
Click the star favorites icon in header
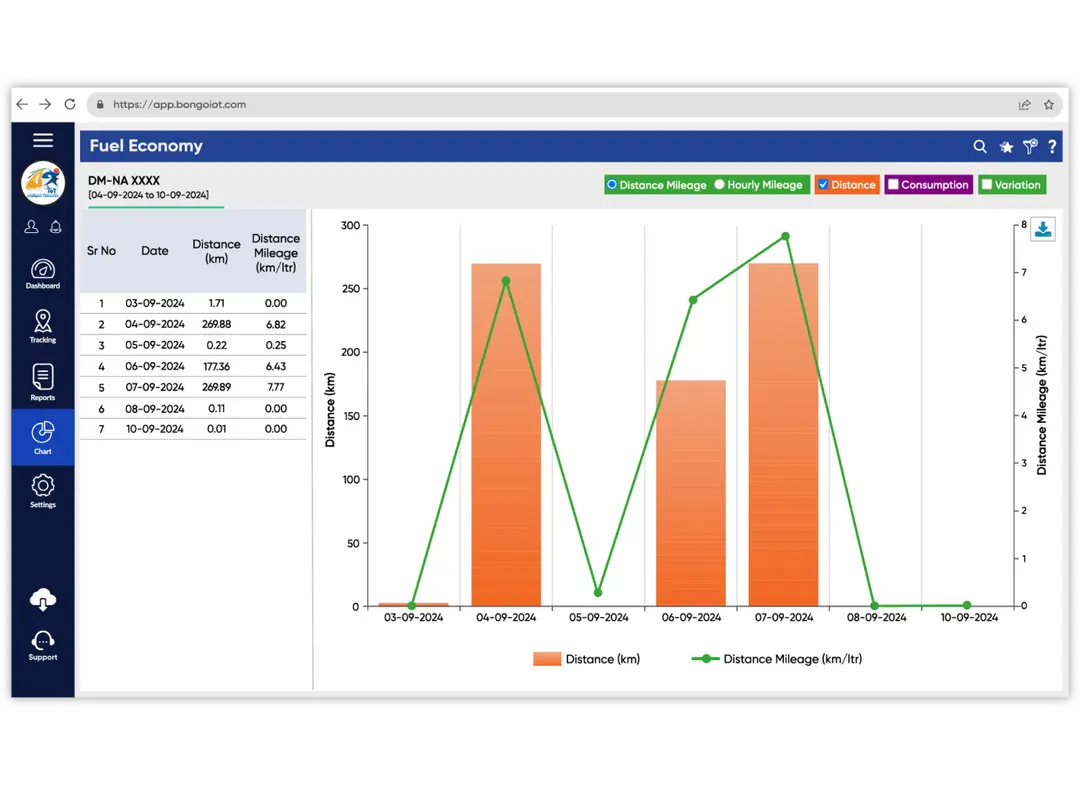[1006, 147]
